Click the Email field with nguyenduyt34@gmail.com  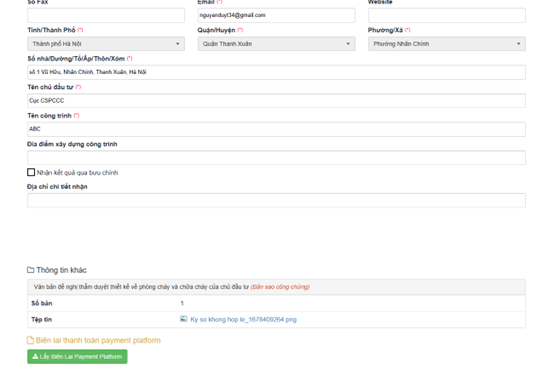pyautogui.click(x=276, y=15)
